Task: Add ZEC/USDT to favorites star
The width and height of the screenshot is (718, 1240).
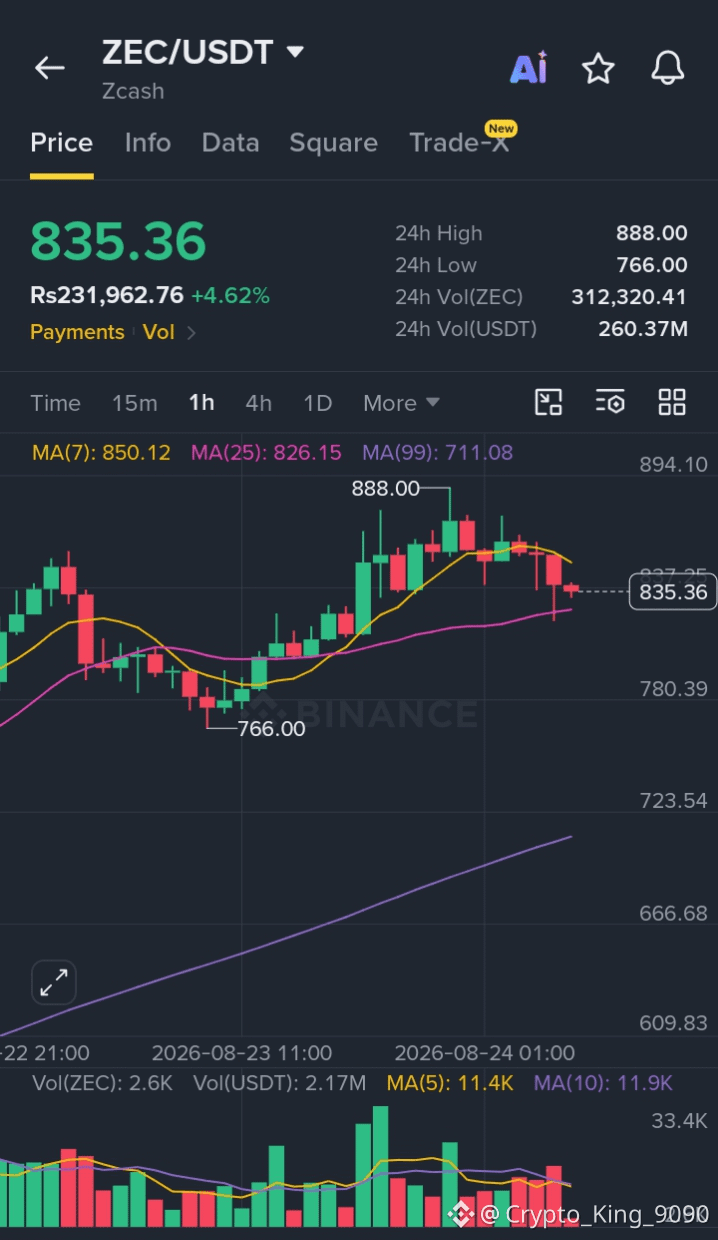Action: pos(598,68)
